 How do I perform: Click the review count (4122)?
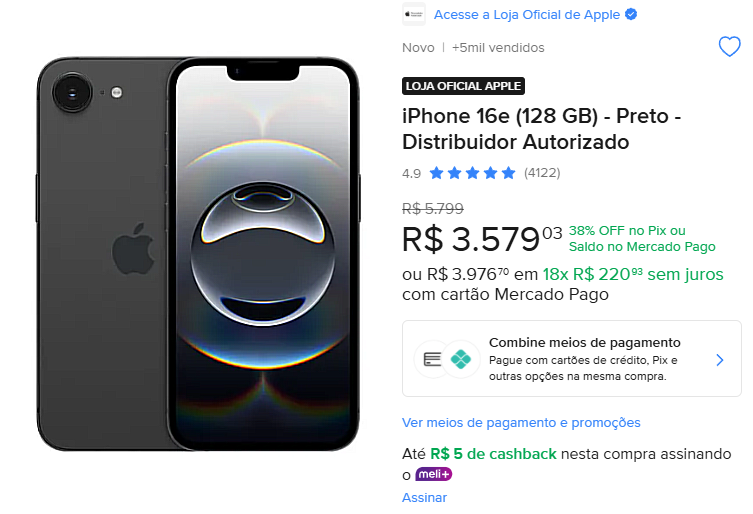542,173
